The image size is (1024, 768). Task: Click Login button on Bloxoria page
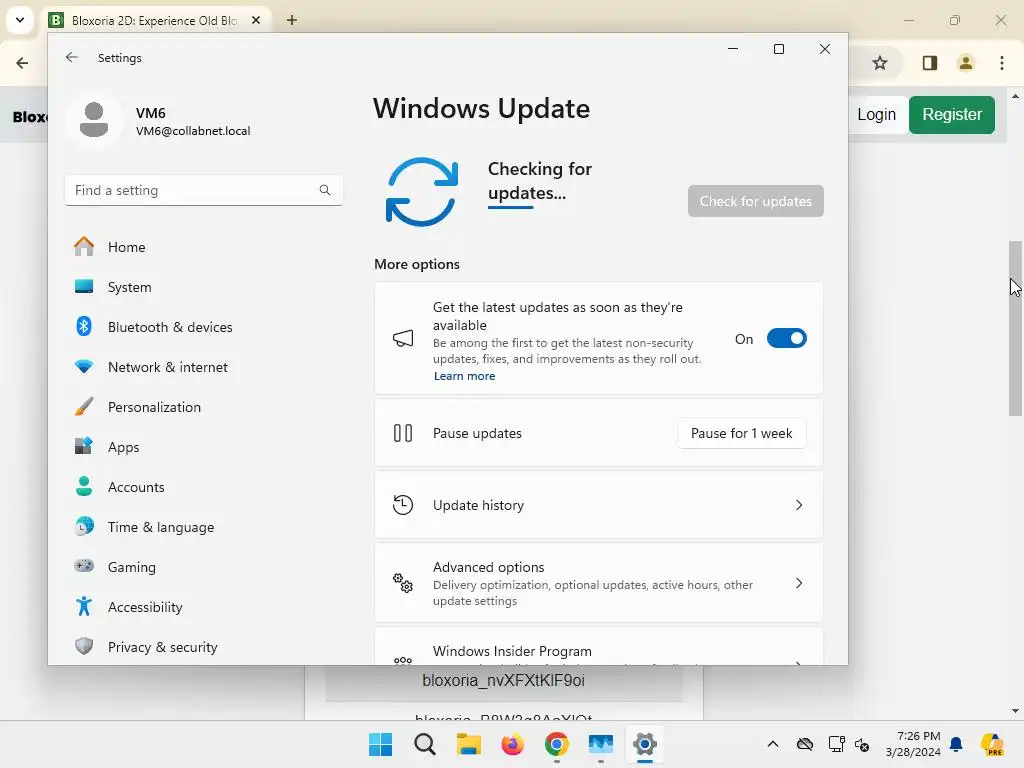pyautogui.click(x=876, y=115)
